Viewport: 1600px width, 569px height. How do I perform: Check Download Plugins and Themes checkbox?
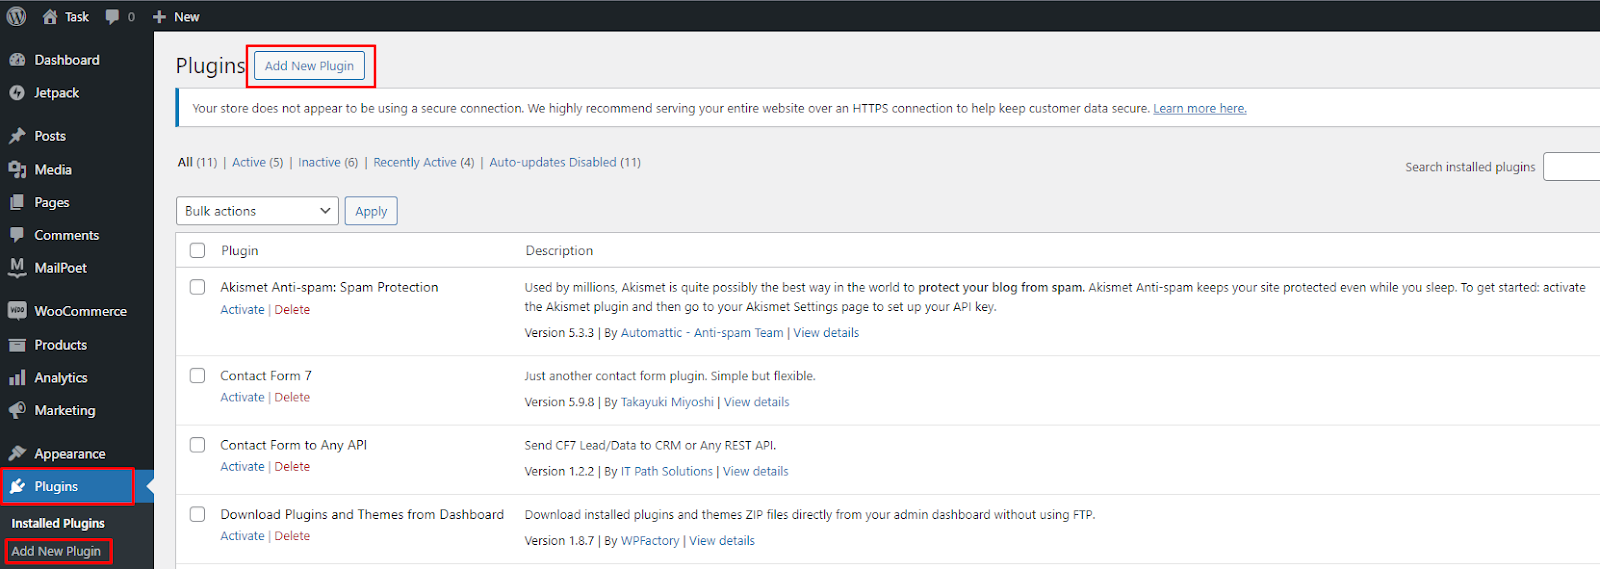198,514
